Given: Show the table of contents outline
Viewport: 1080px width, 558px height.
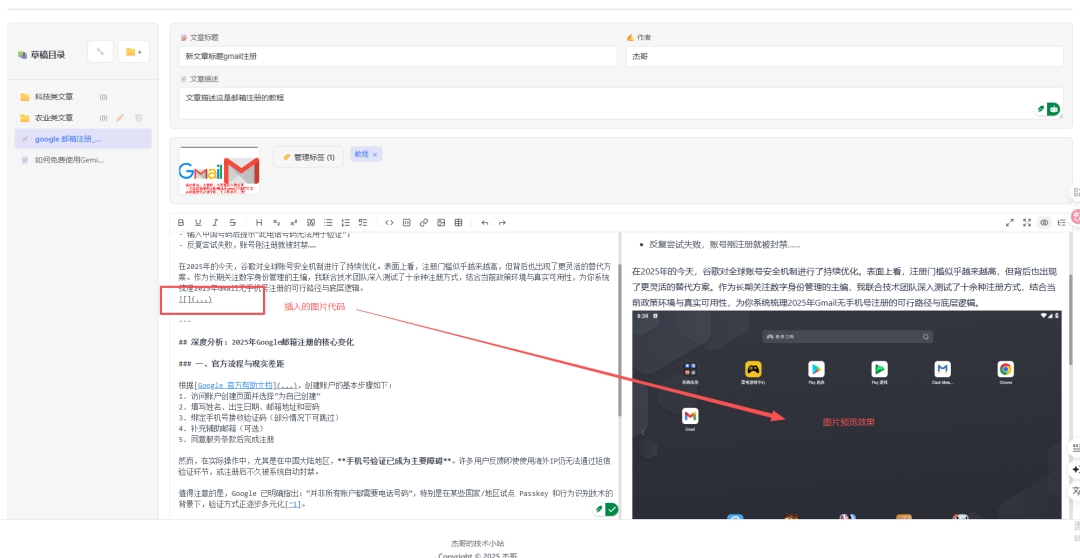Looking at the screenshot, I should 1061,223.
